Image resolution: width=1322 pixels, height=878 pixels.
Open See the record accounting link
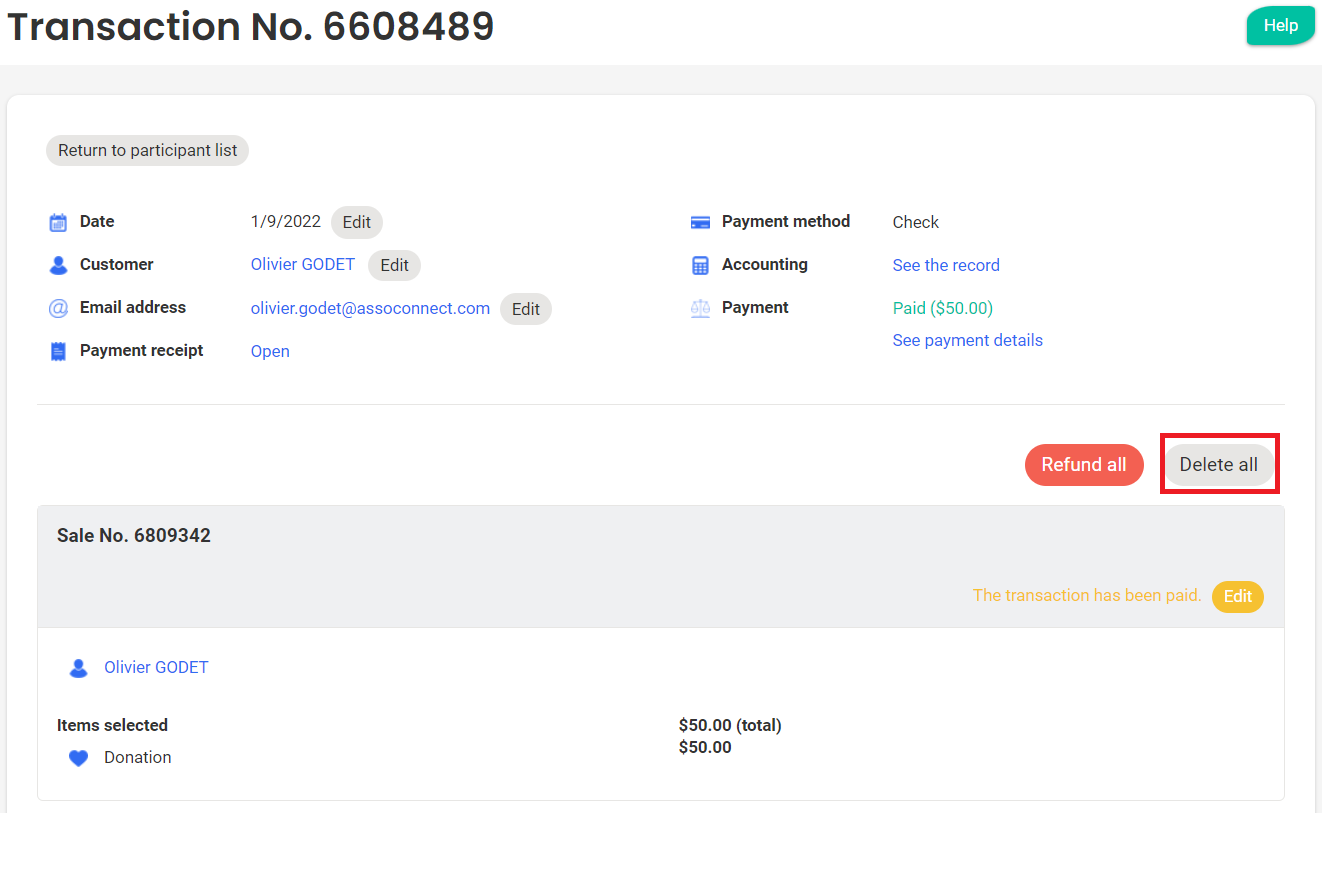coord(946,265)
